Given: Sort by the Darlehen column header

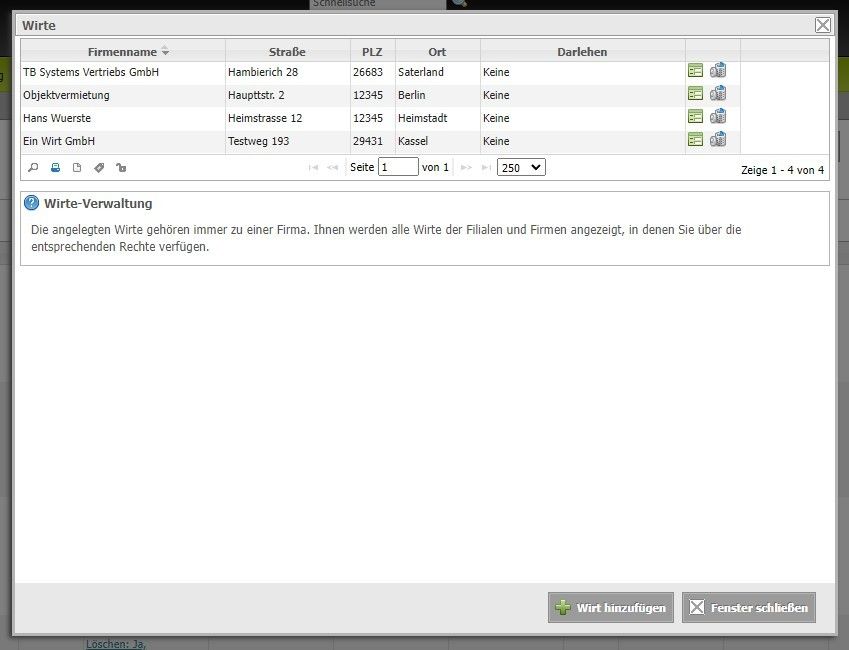Looking at the screenshot, I should [x=583, y=52].
